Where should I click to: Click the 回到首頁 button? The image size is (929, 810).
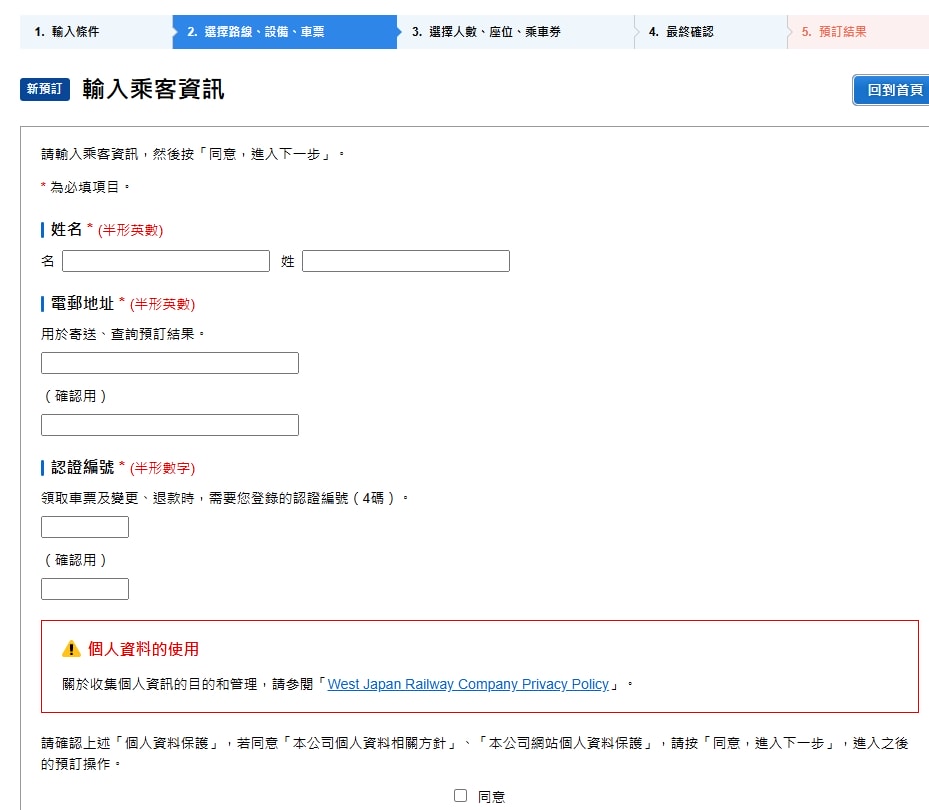(891, 90)
